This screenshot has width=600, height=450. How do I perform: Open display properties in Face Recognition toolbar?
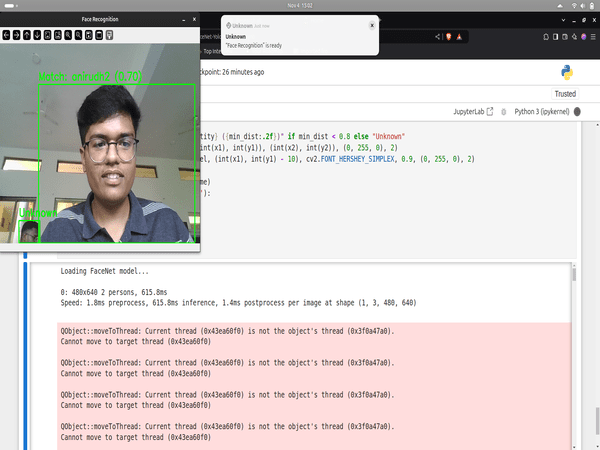tap(109, 35)
